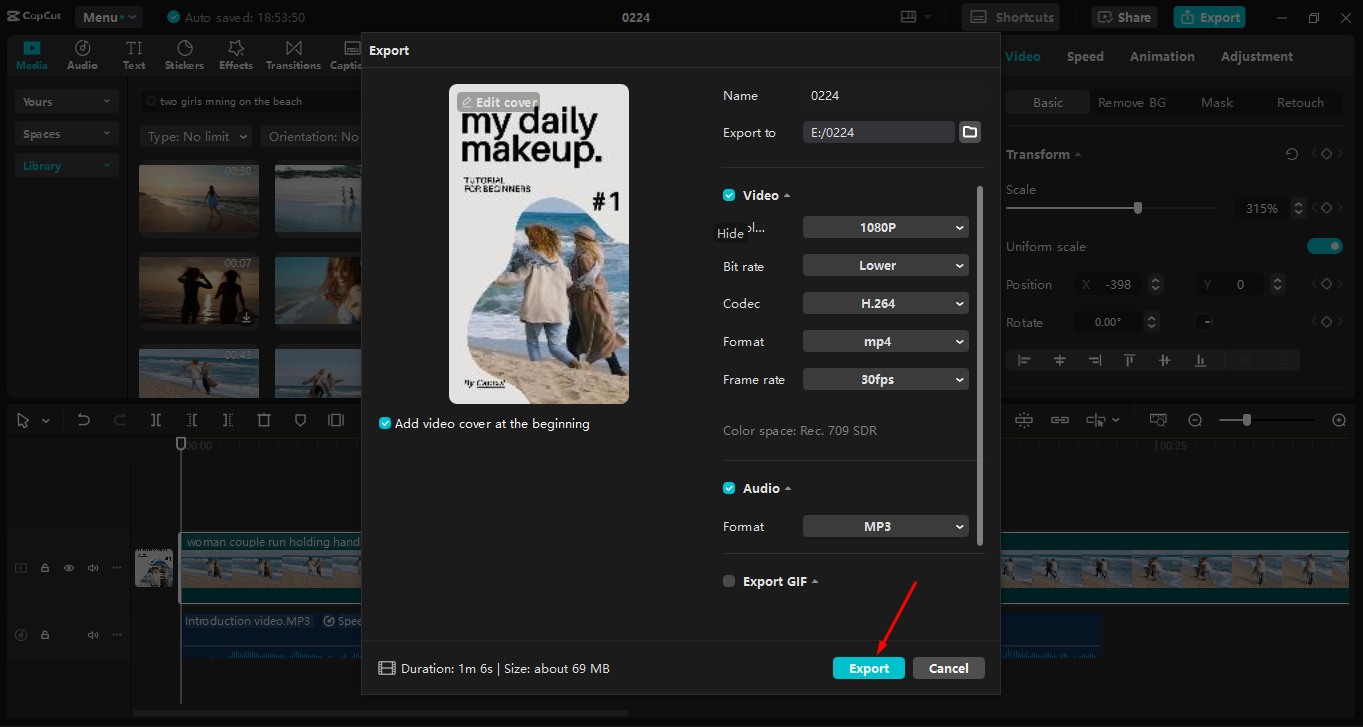Enable the Export GIF checkbox
This screenshot has width=1363, height=727.
(x=729, y=581)
